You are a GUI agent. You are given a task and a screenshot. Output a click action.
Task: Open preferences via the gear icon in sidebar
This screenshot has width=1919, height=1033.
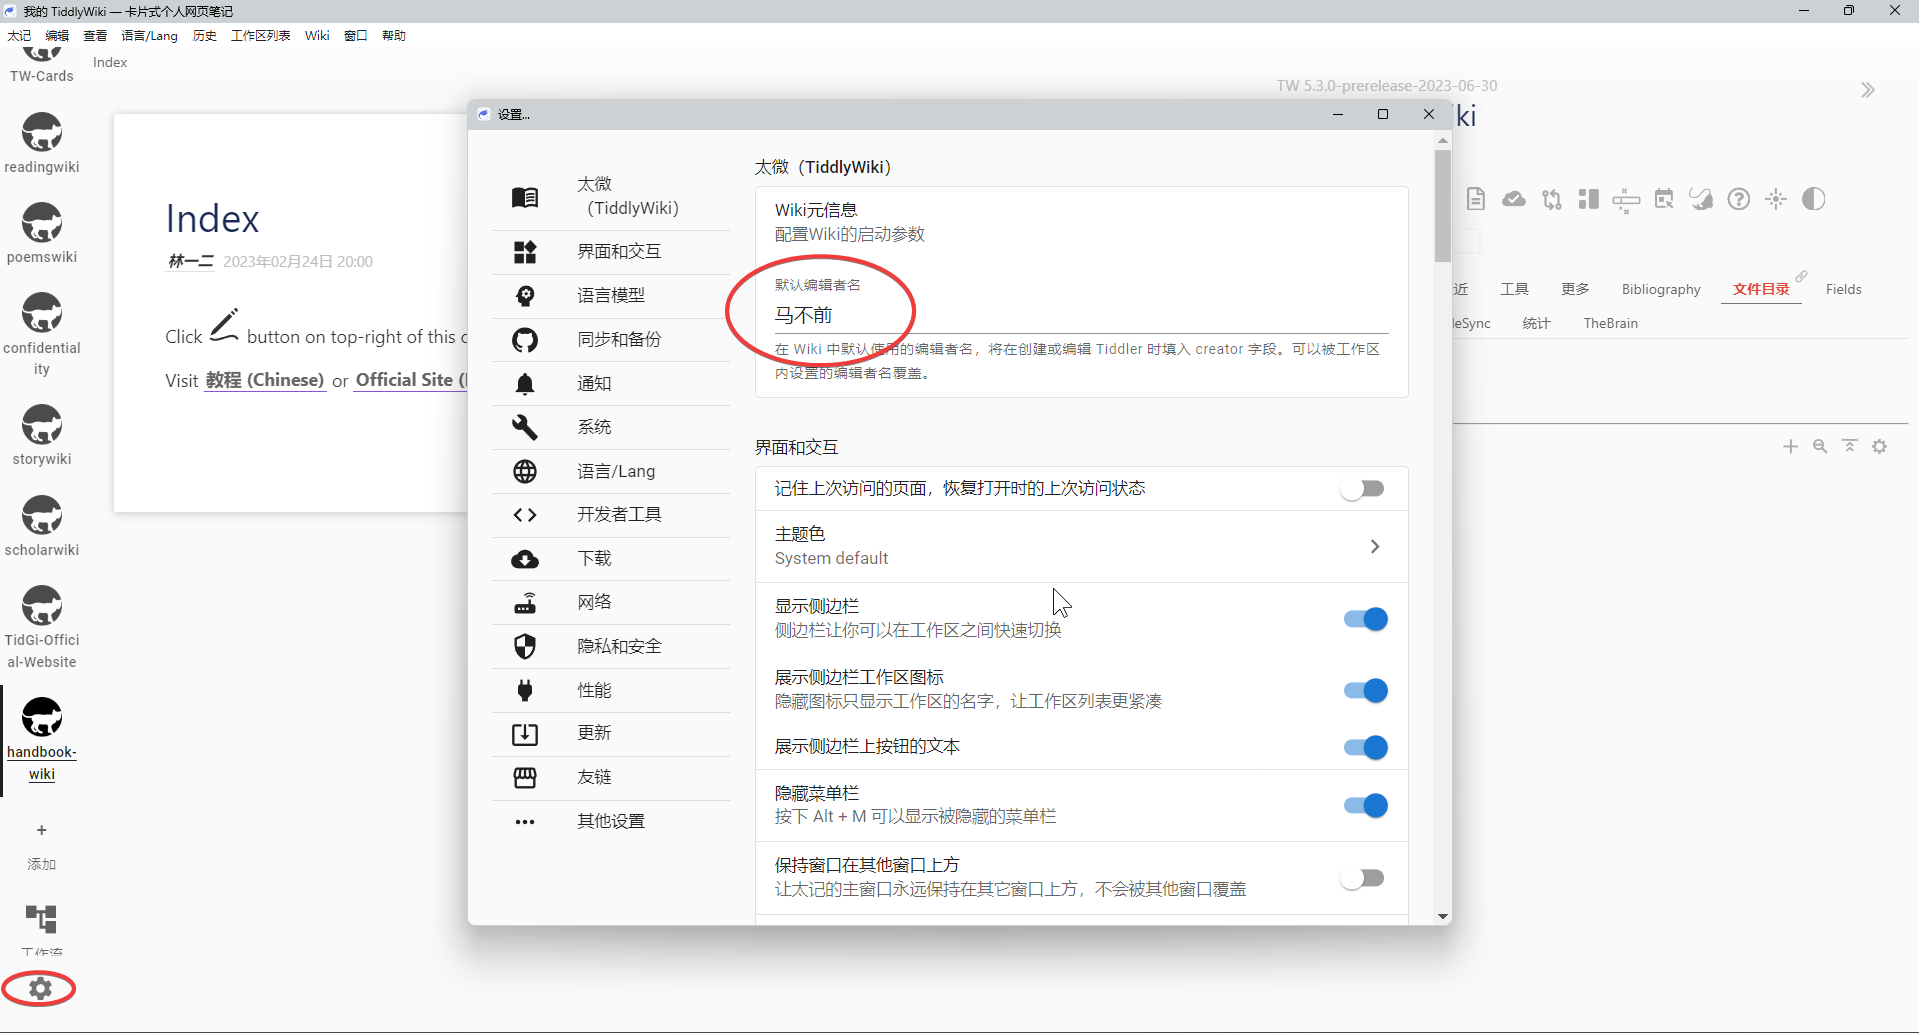[40, 988]
